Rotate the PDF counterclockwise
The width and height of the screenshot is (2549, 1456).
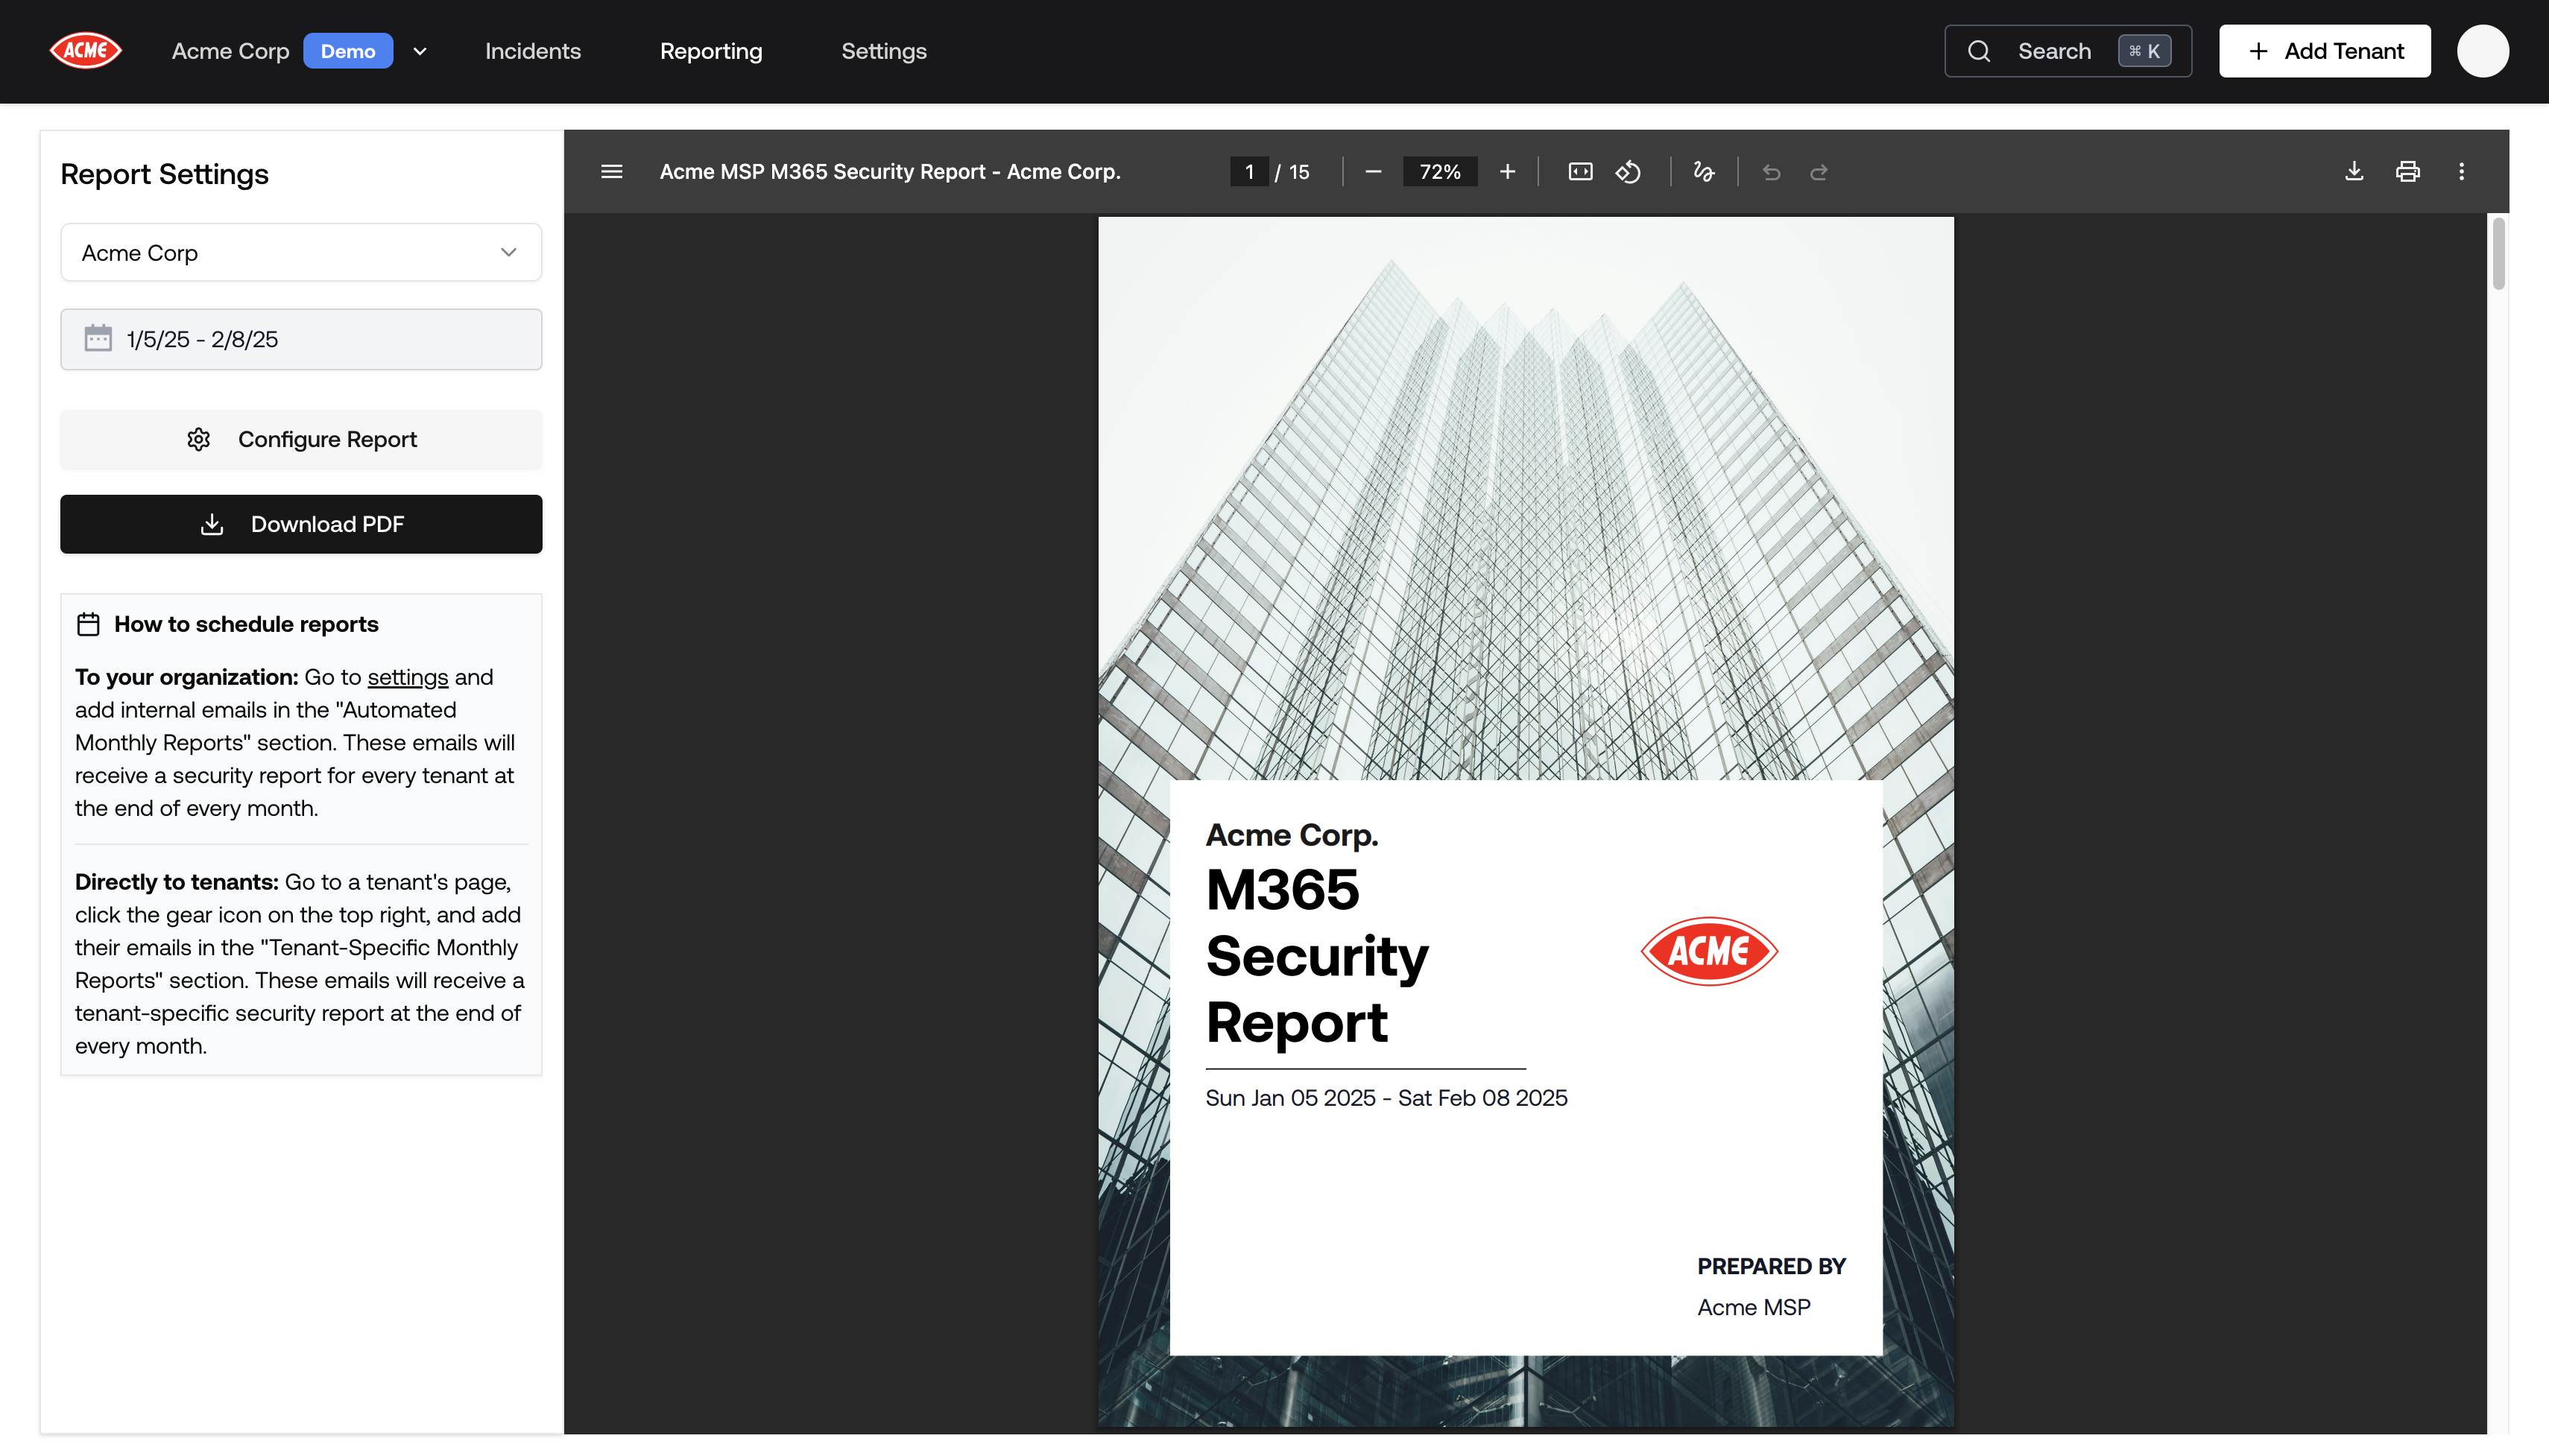[1628, 172]
